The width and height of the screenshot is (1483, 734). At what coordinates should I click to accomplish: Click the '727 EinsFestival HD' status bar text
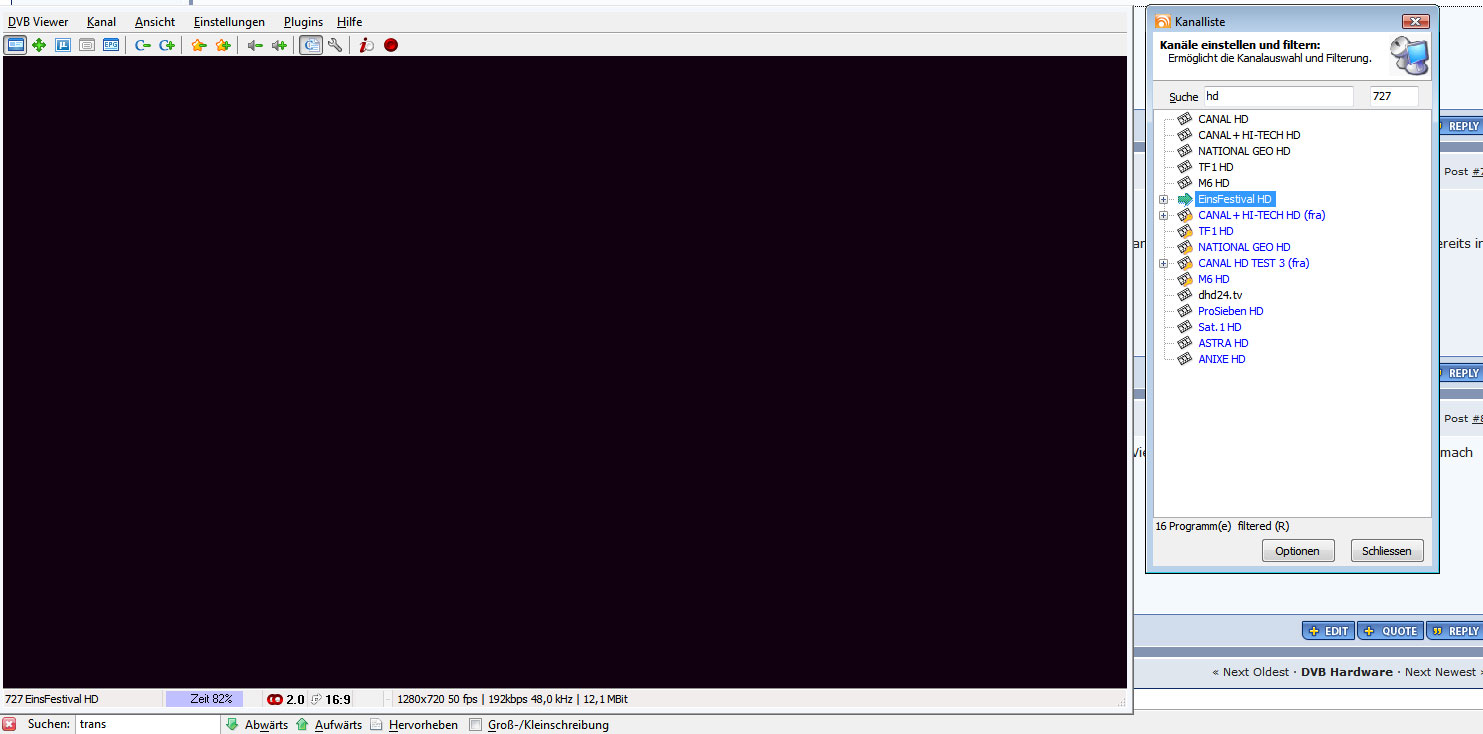52,699
